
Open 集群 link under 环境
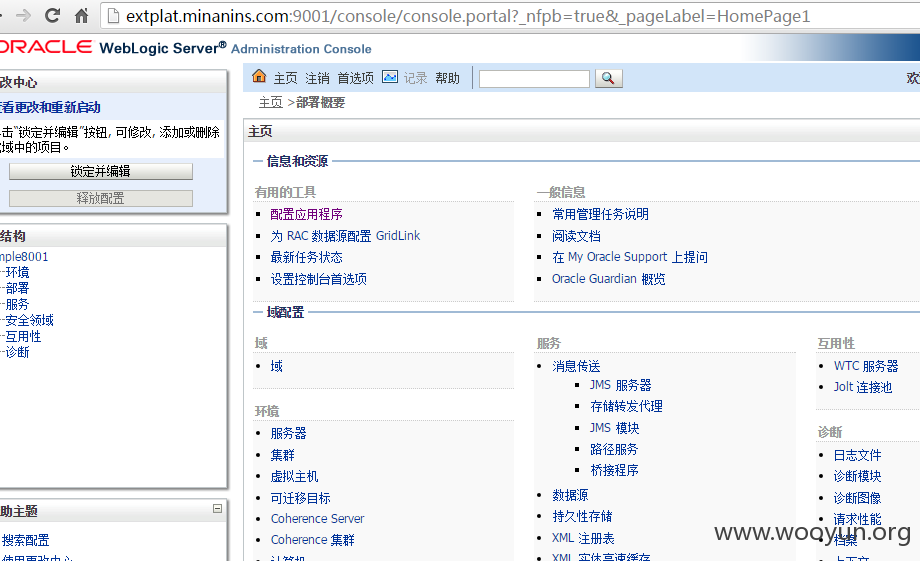coord(282,455)
